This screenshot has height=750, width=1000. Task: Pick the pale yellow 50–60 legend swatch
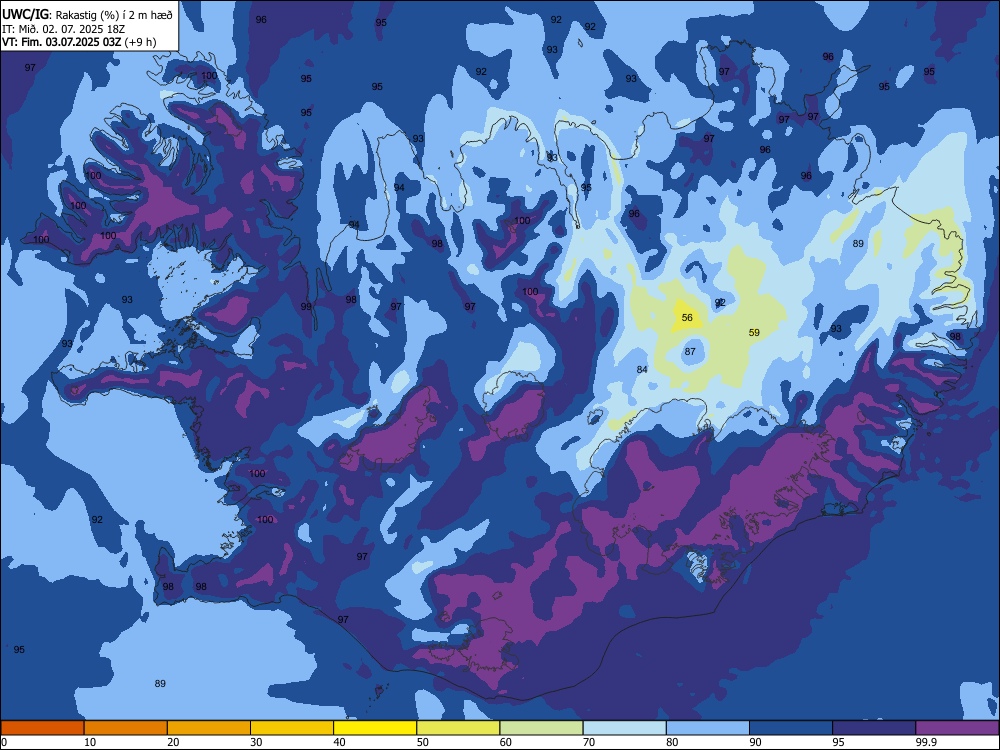459,728
